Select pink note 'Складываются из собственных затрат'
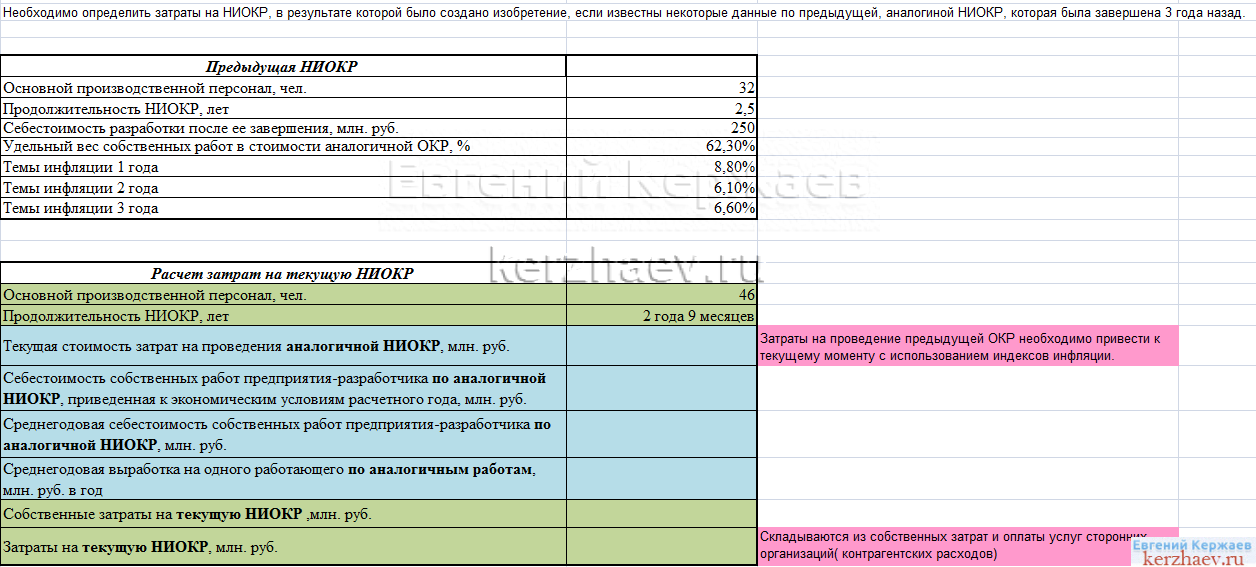The height and width of the screenshot is (567, 1256). pyautogui.click(x=968, y=546)
